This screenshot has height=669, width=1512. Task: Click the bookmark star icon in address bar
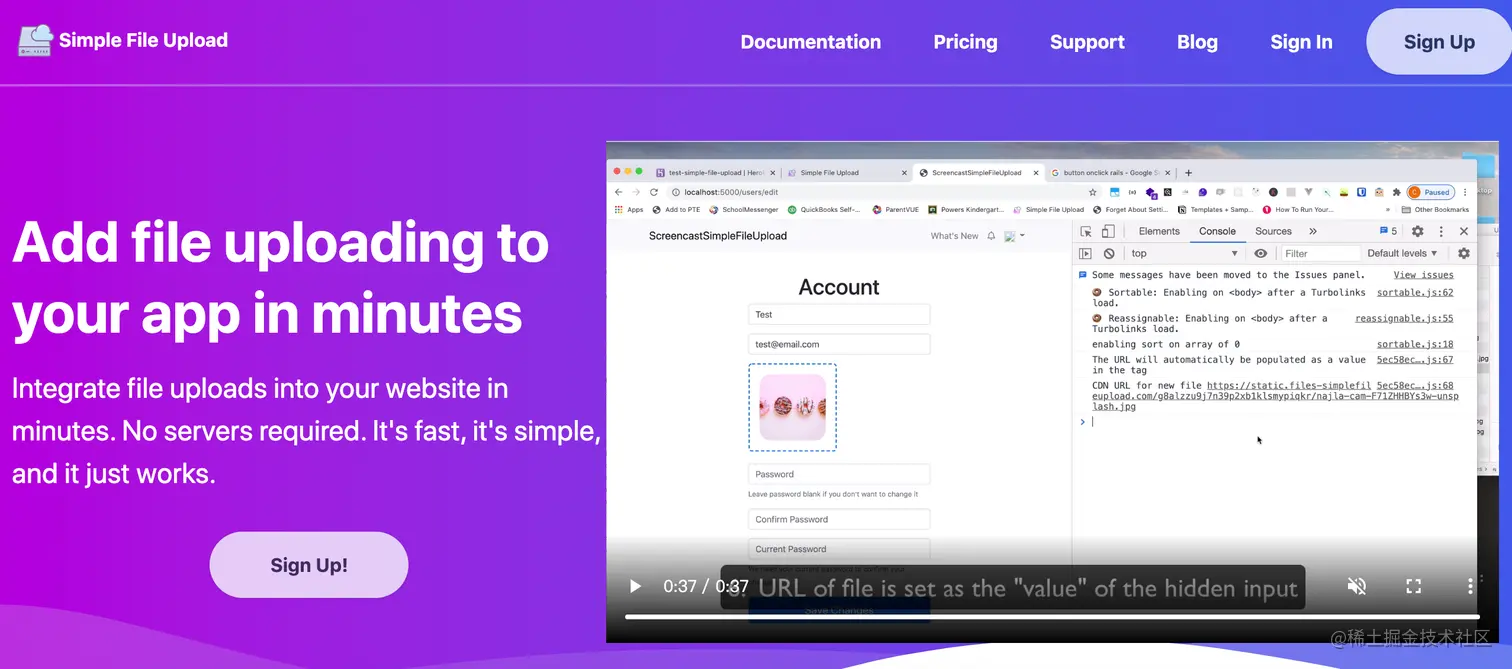[1093, 192]
